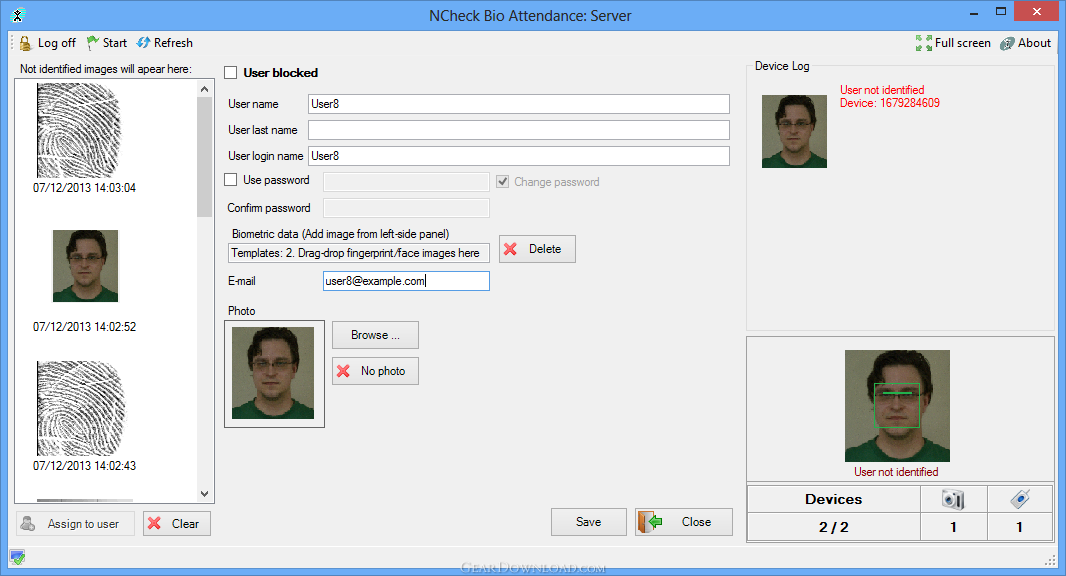Click the User last name field
The width and height of the screenshot is (1066, 576).
coord(519,130)
